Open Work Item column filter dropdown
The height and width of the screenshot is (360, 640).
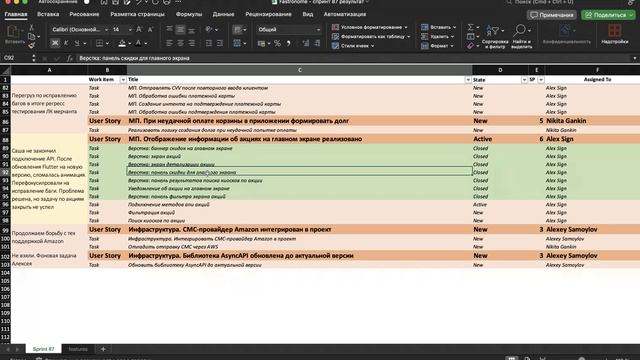coord(123,80)
